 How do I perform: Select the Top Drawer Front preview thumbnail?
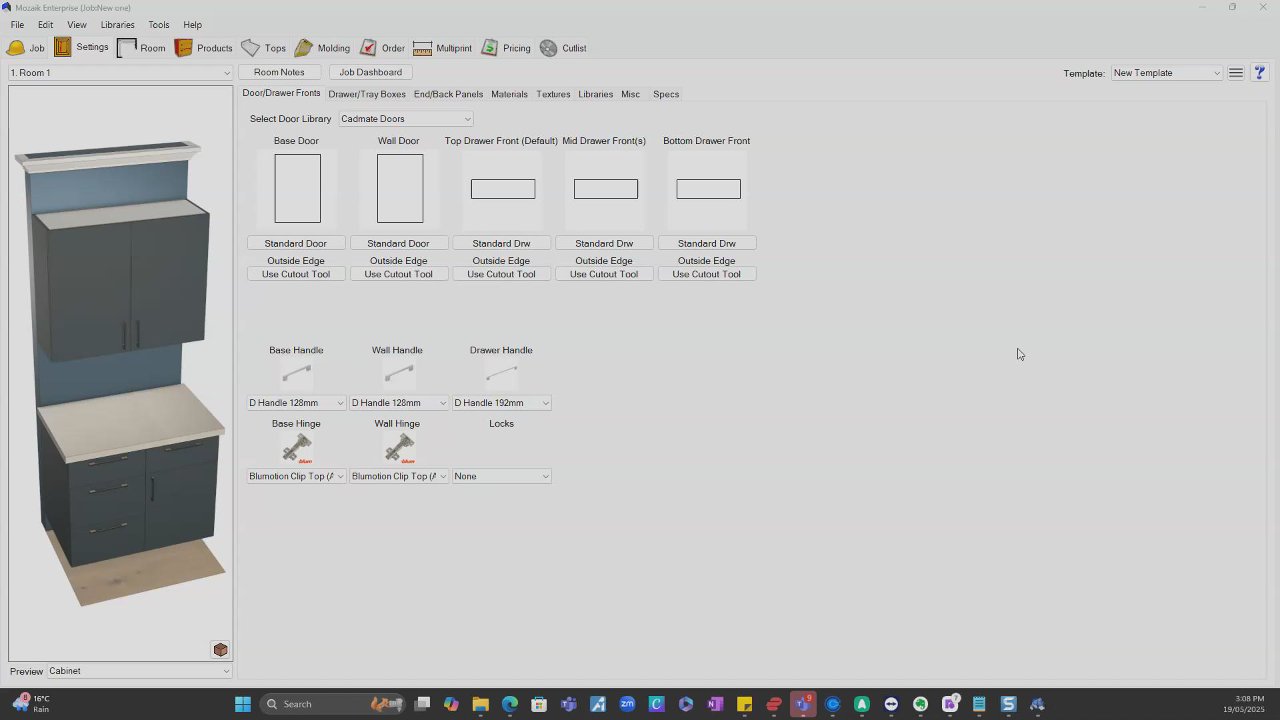point(503,189)
